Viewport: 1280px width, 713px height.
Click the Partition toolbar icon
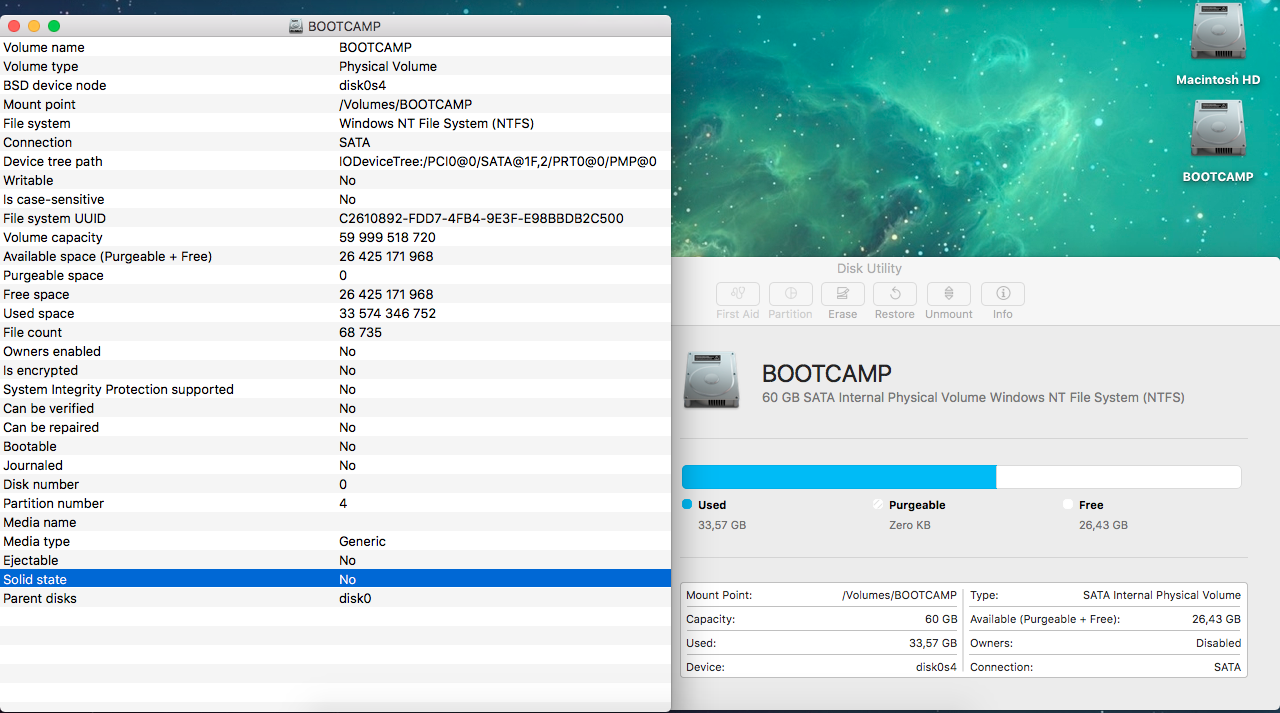[x=790, y=294]
